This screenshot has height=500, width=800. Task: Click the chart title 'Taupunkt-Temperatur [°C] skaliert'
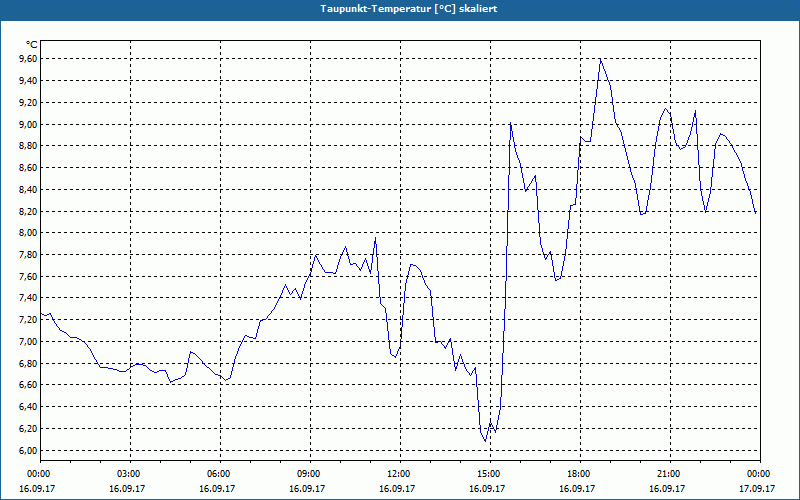point(409,9)
